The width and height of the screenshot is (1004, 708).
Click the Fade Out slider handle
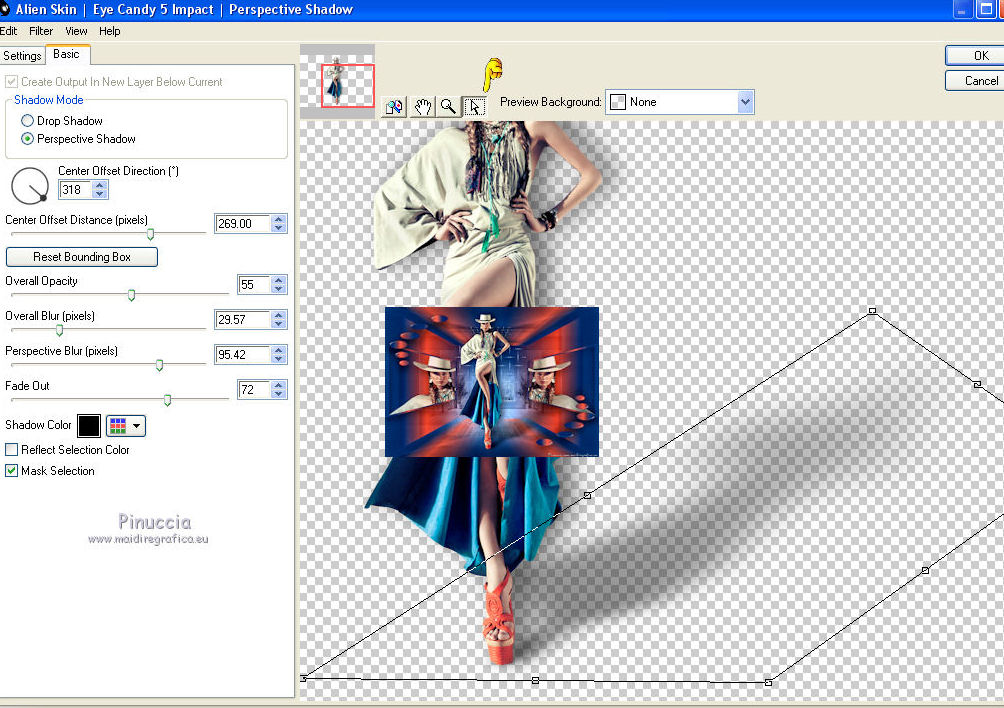tap(167, 400)
